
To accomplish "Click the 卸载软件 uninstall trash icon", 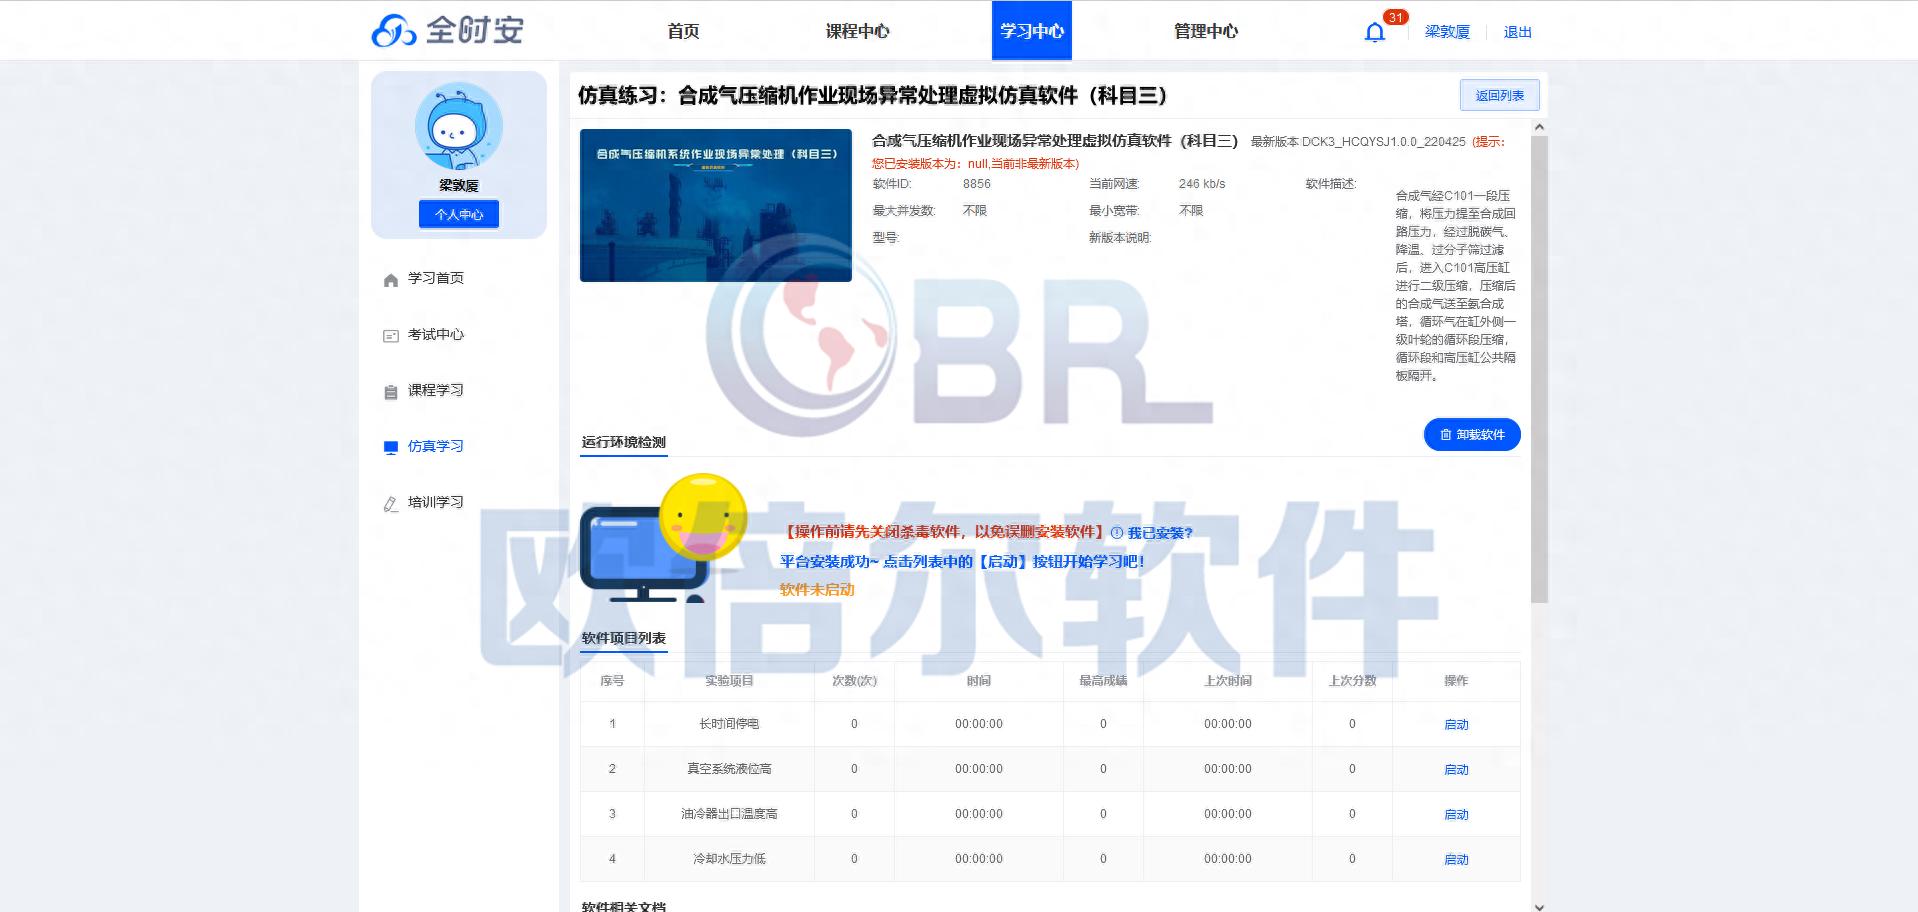I will tap(1444, 434).
